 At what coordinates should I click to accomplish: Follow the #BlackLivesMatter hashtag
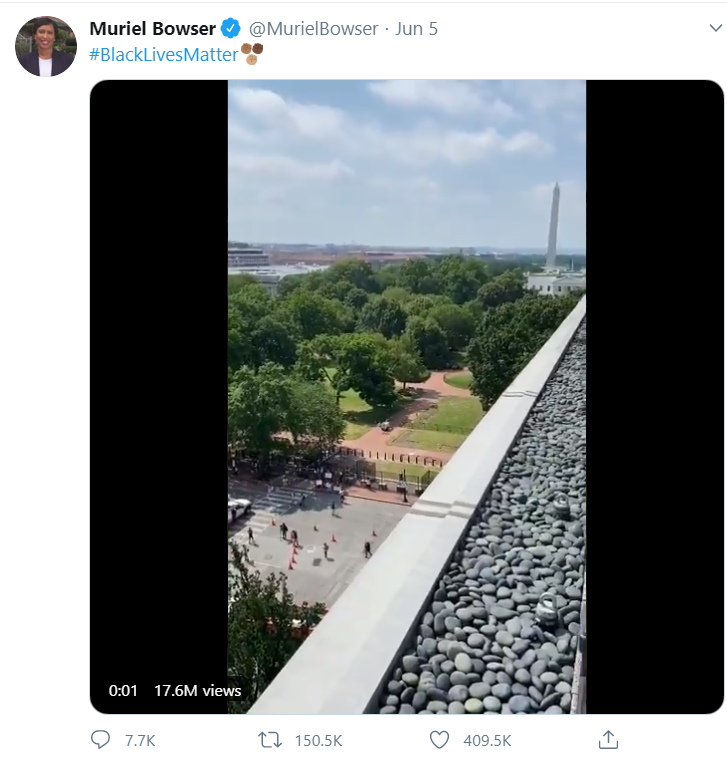coord(163,54)
